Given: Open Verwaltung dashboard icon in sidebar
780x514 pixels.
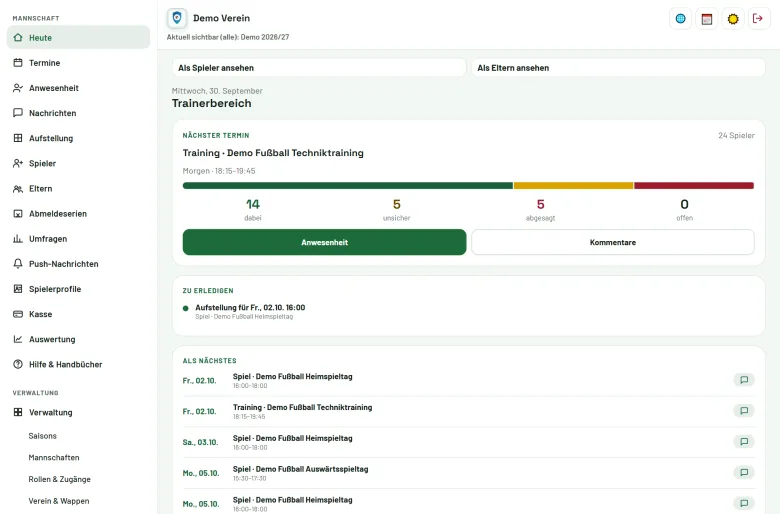Looking at the screenshot, I should coord(18,412).
